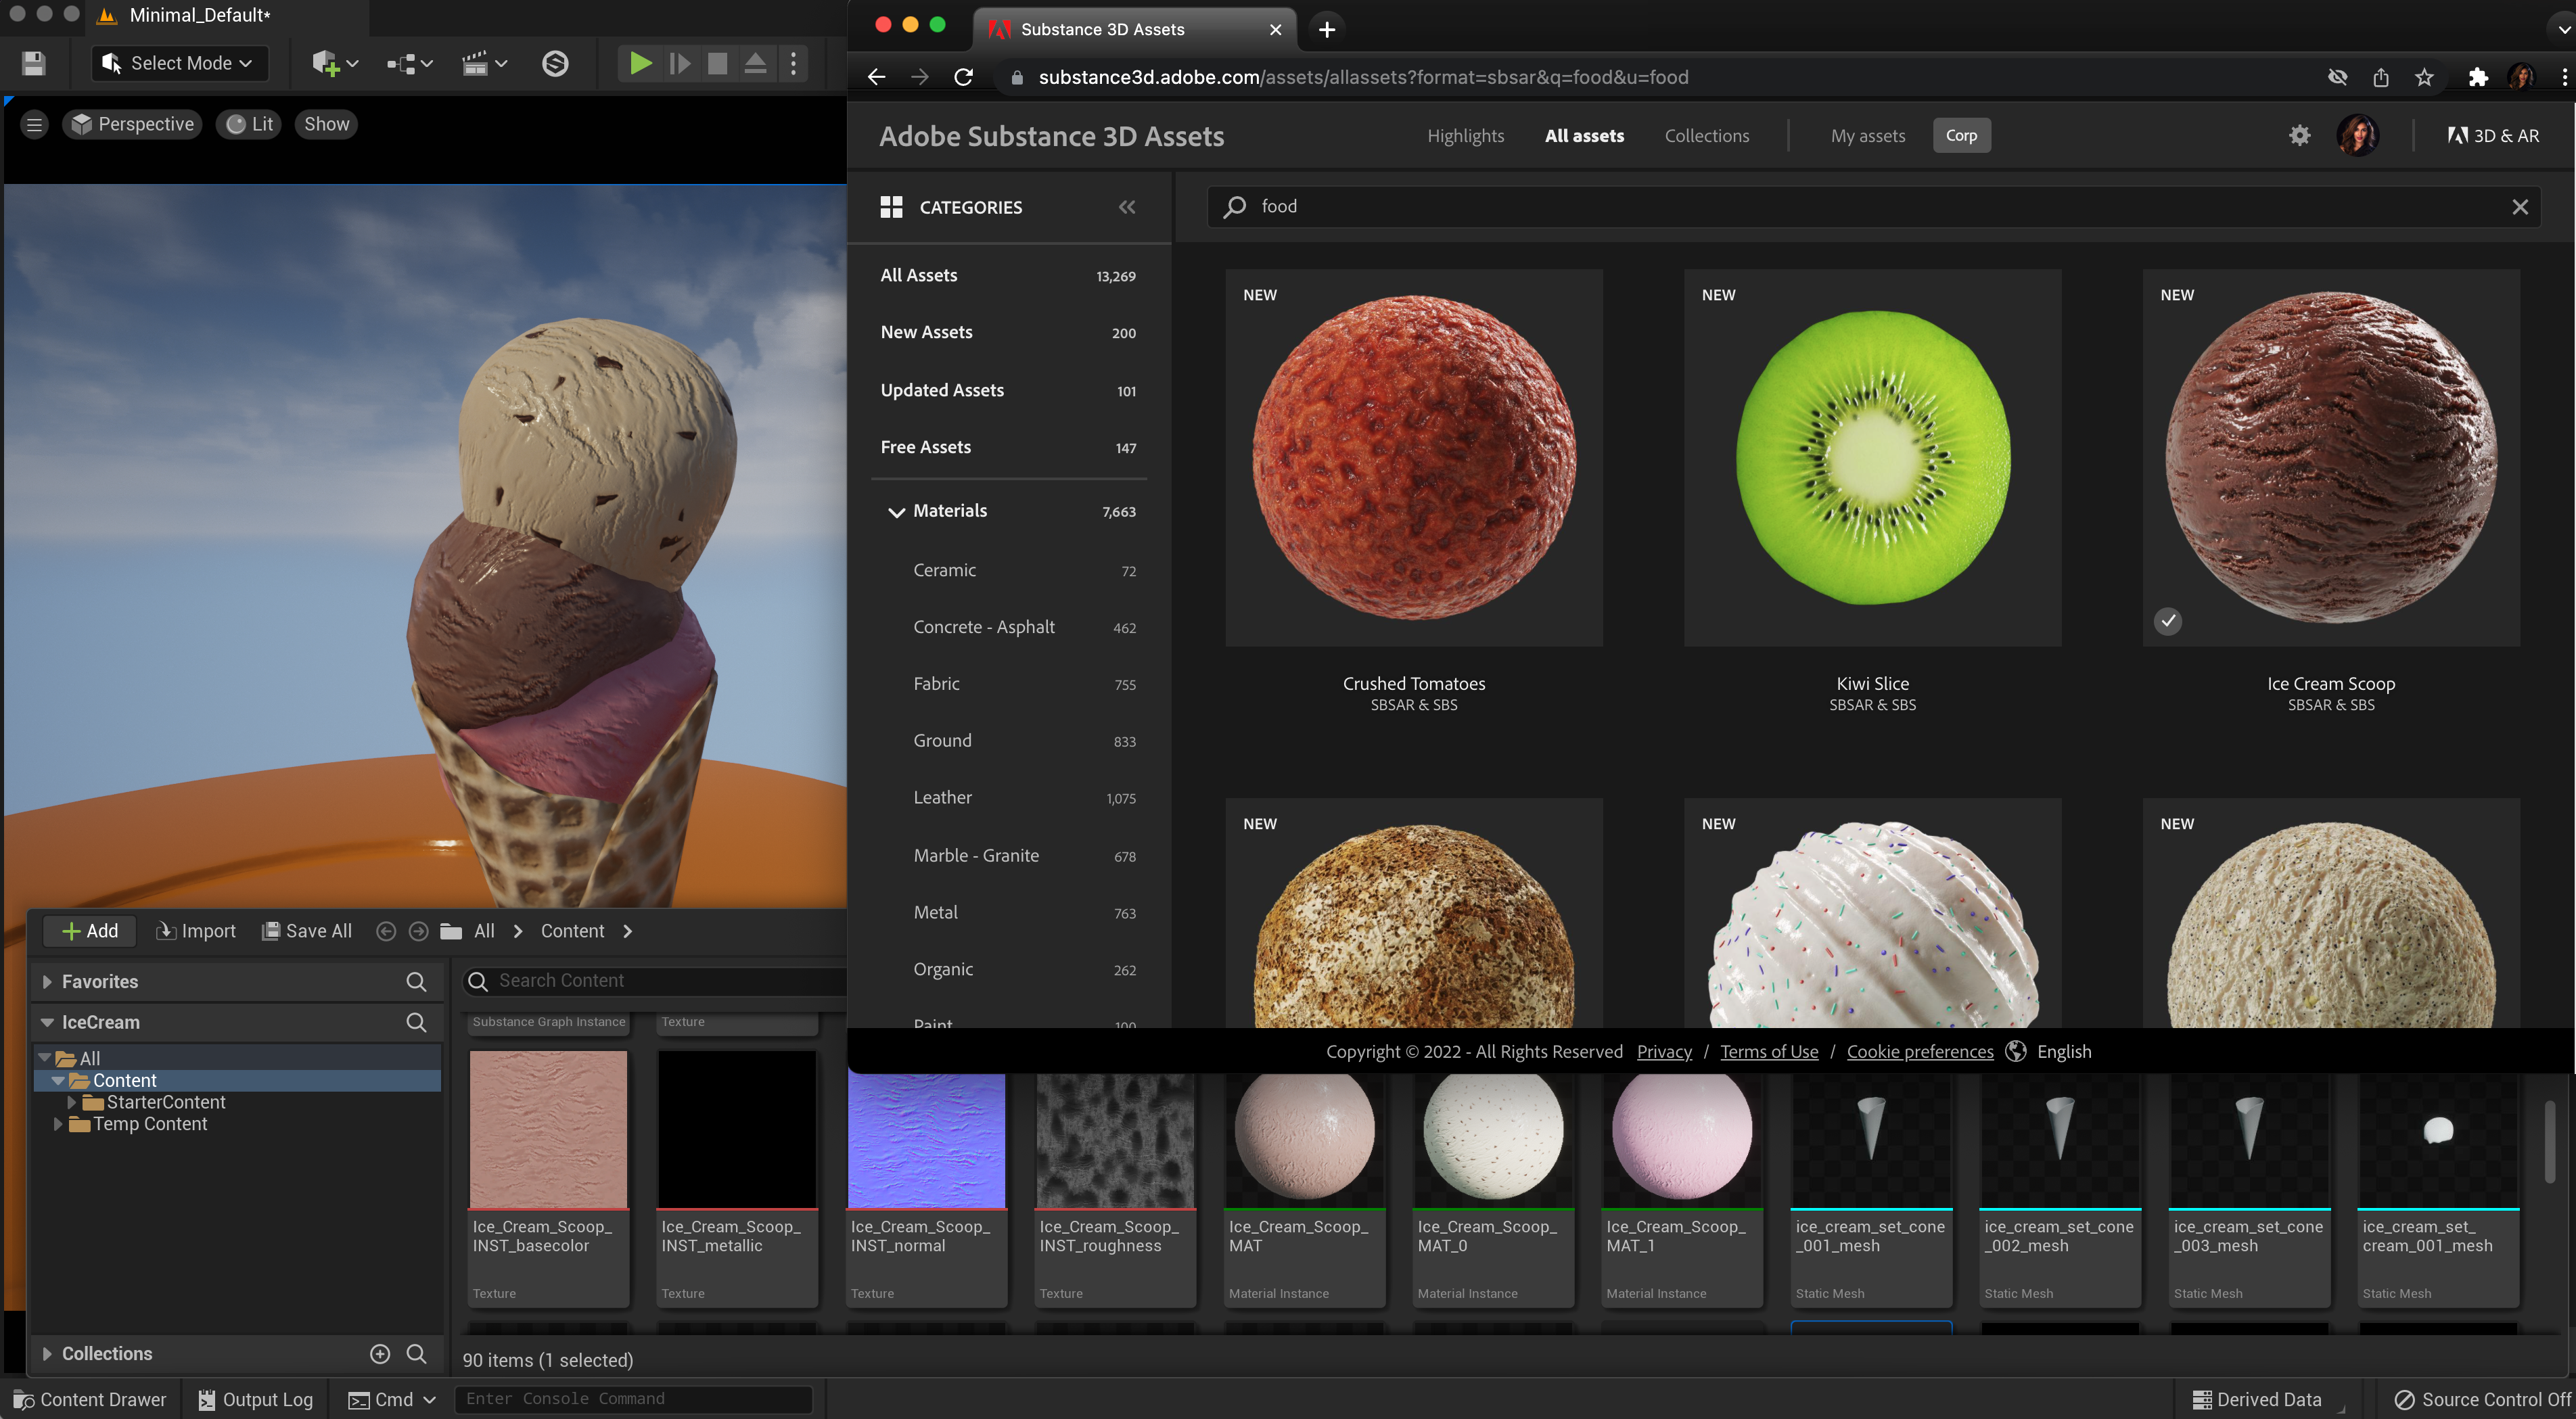The image size is (2576, 1419).
Task: Click the Substance plugin S icon
Action: tap(555, 64)
